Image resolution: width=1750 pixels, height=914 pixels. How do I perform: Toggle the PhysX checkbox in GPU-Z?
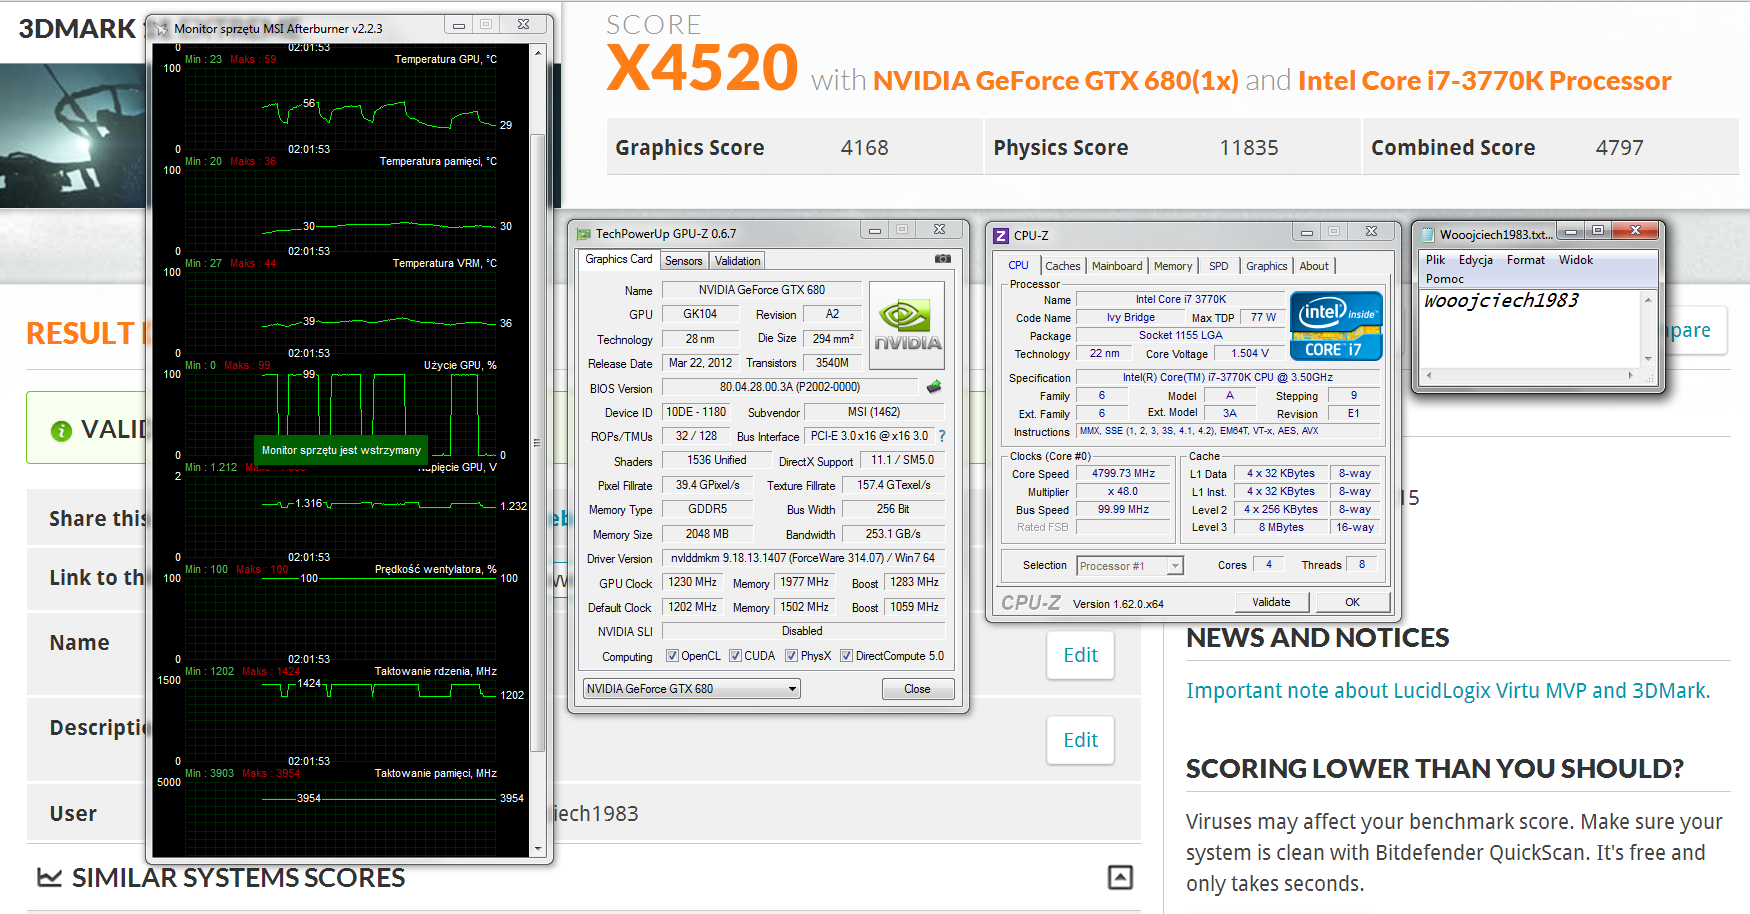tap(792, 656)
